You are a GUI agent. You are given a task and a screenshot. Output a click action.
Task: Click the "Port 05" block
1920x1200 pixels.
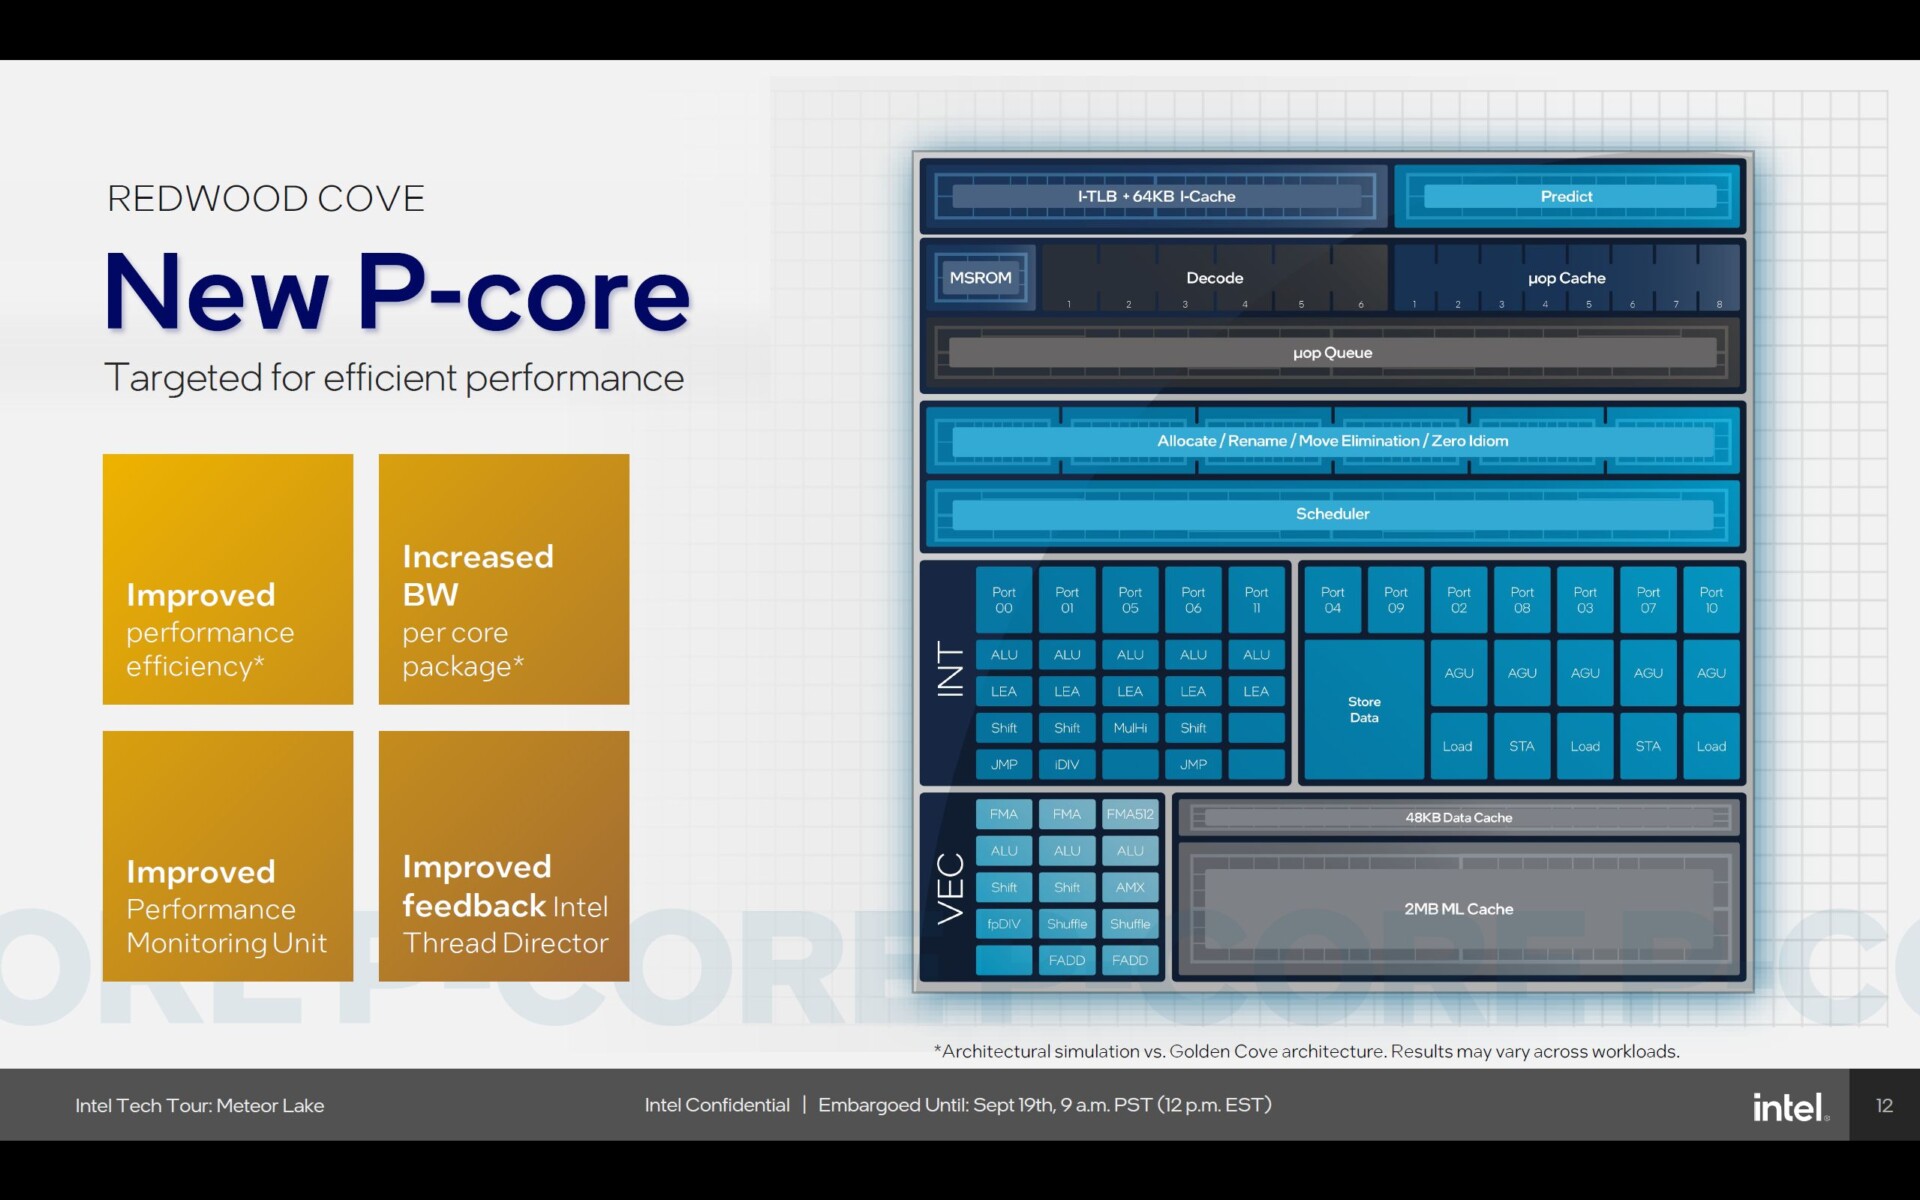coord(1130,600)
